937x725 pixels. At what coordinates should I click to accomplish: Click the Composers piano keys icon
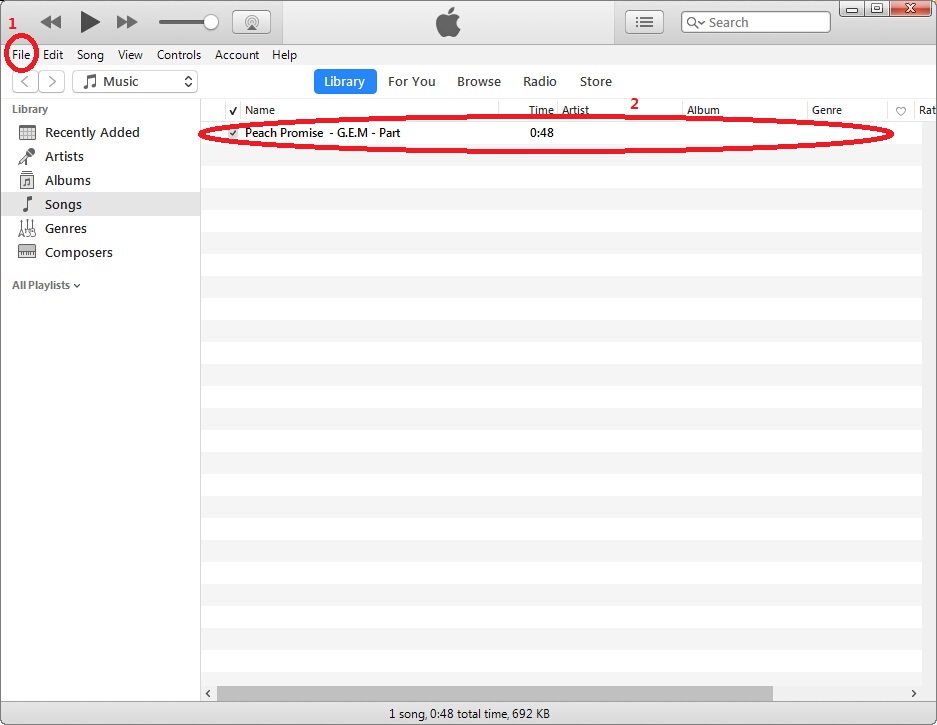27,252
